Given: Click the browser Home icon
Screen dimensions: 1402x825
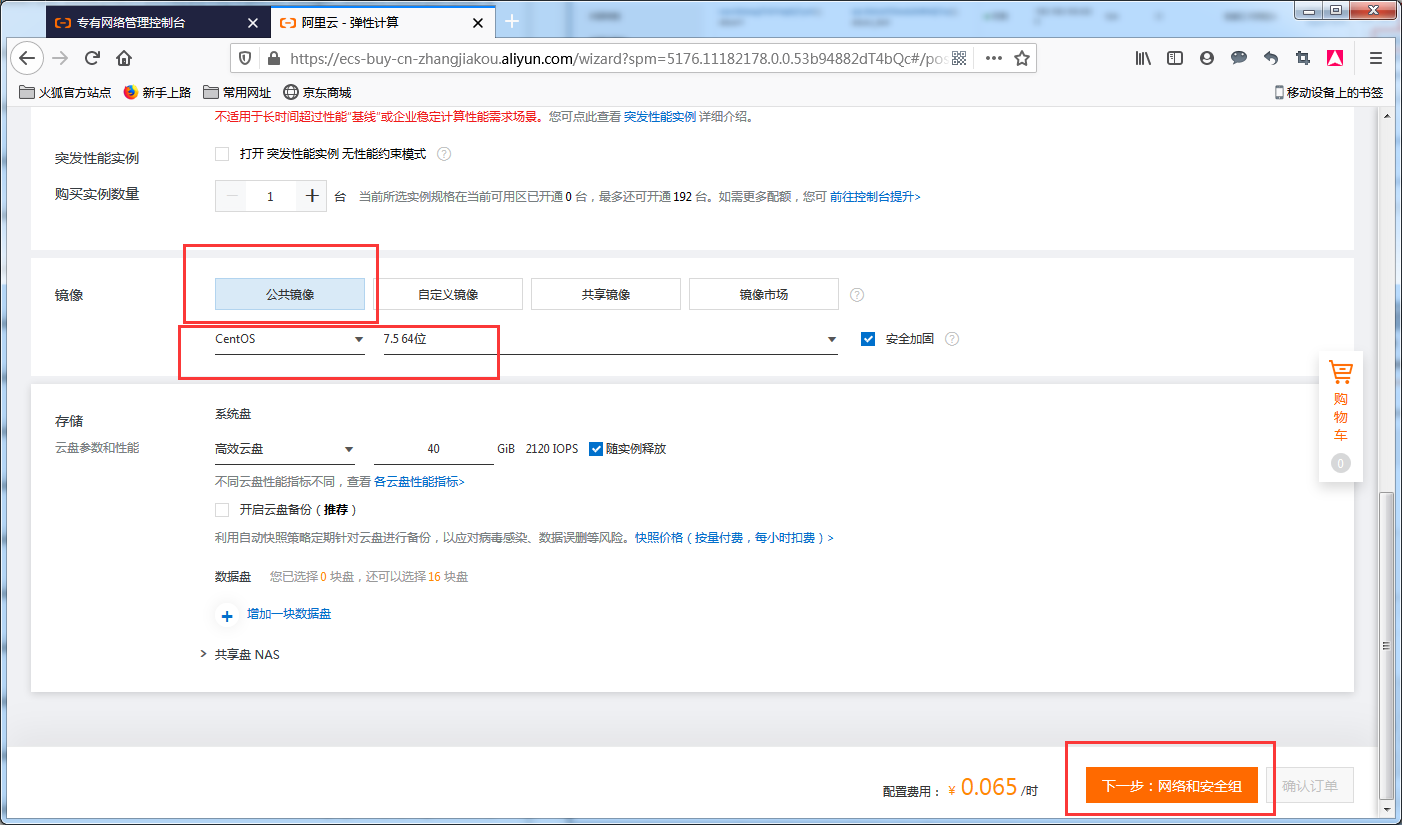Looking at the screenshot, I should (x=123, y=58).
